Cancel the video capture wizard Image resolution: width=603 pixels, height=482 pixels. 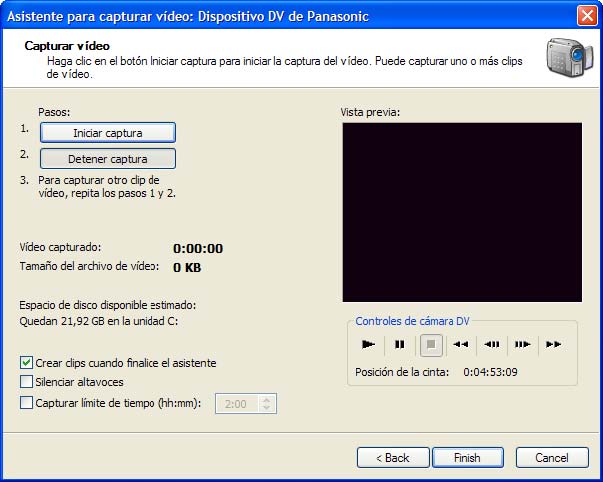[x=552, y=457]
